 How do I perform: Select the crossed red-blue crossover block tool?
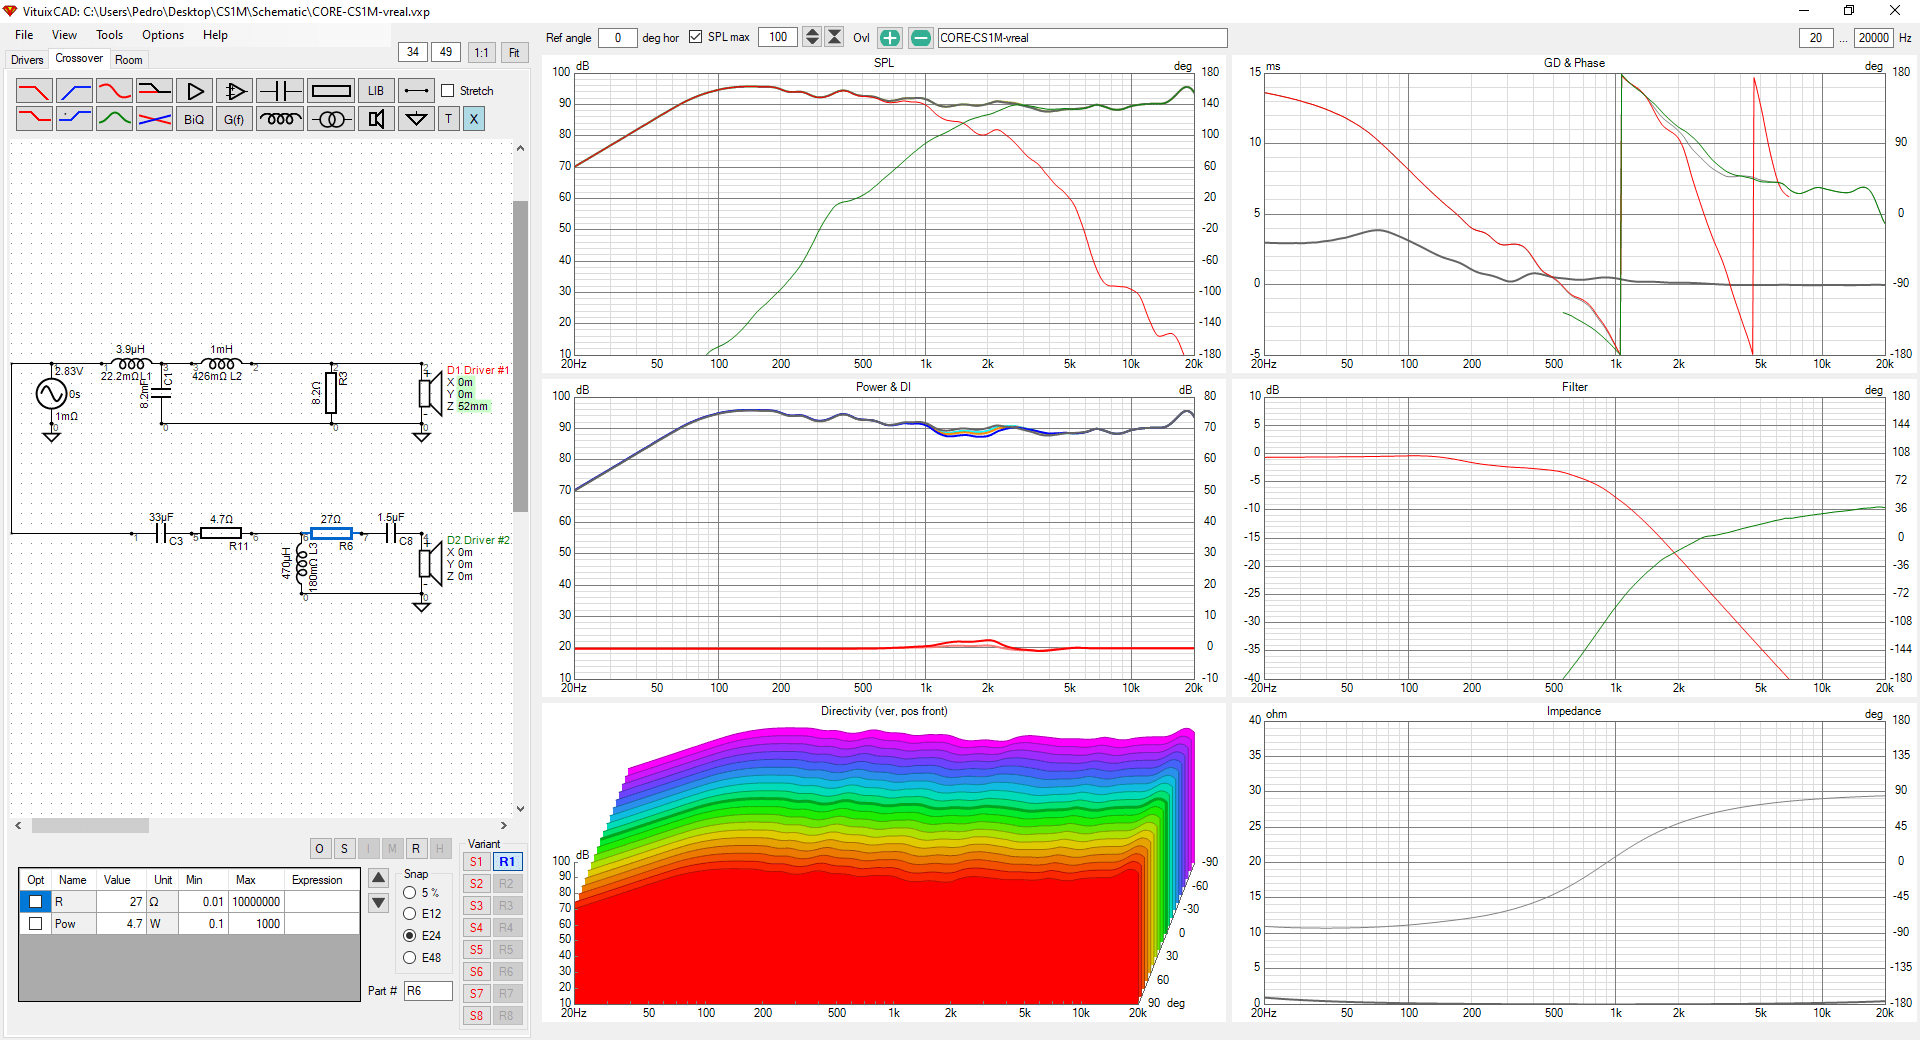[154, 119]
